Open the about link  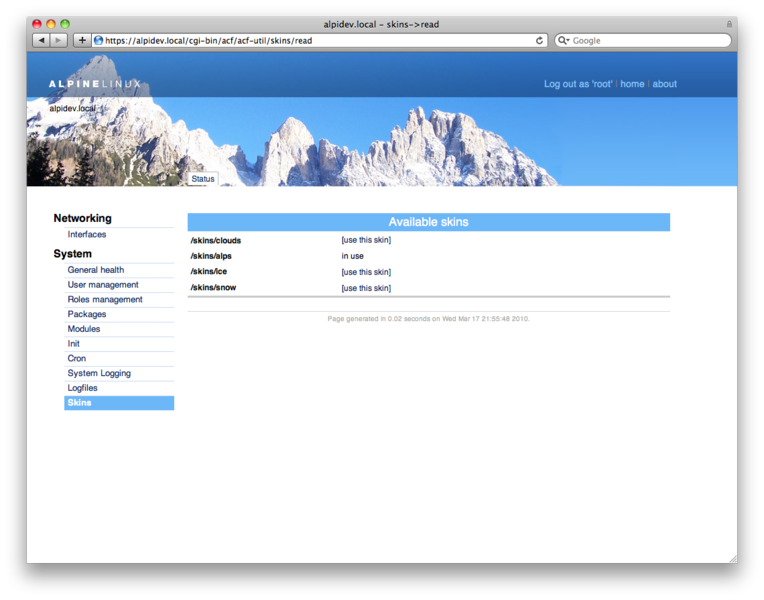665,84
